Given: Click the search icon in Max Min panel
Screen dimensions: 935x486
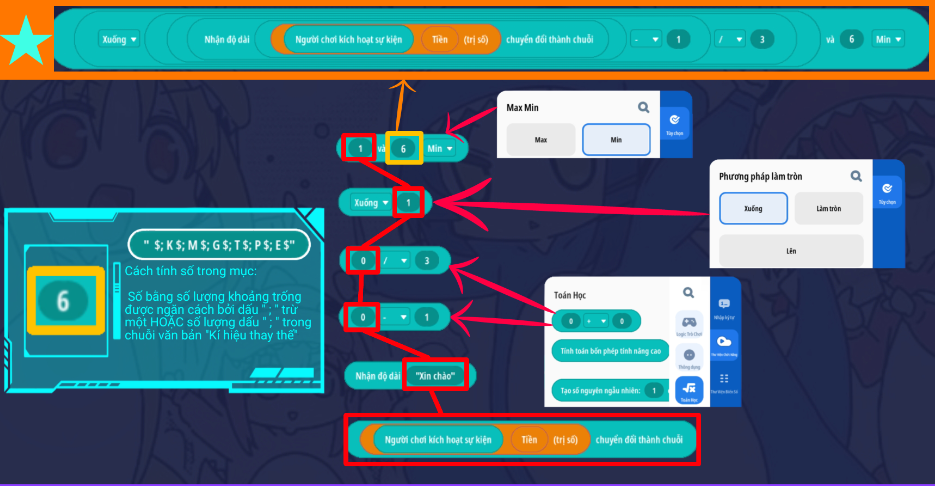Looking at the screenshot, I should coord(643,107).
